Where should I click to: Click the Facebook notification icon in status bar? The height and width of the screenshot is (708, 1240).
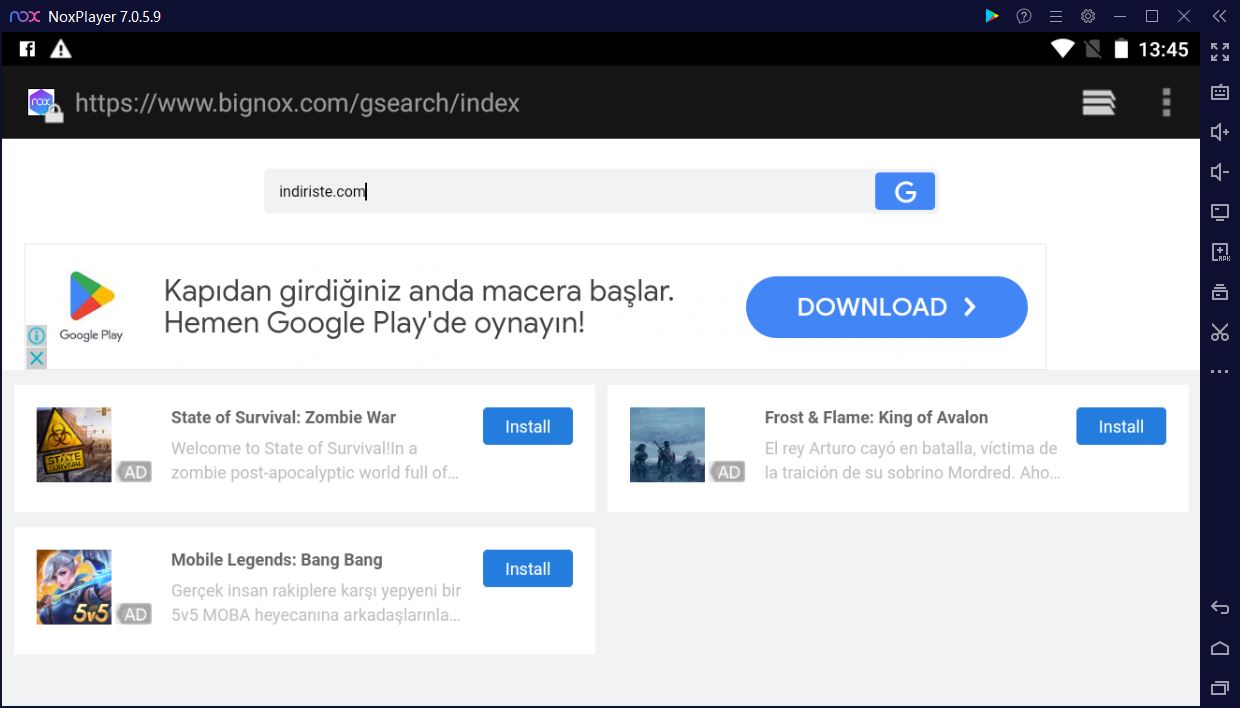(x=28, y=49)
